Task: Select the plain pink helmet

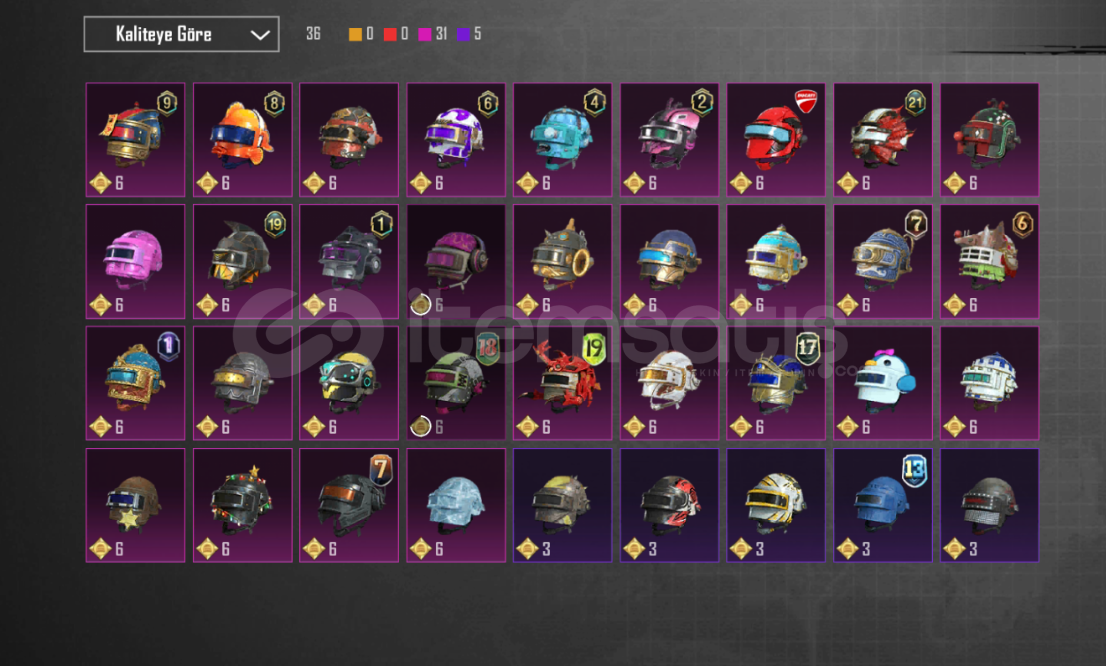Action: 135,262
